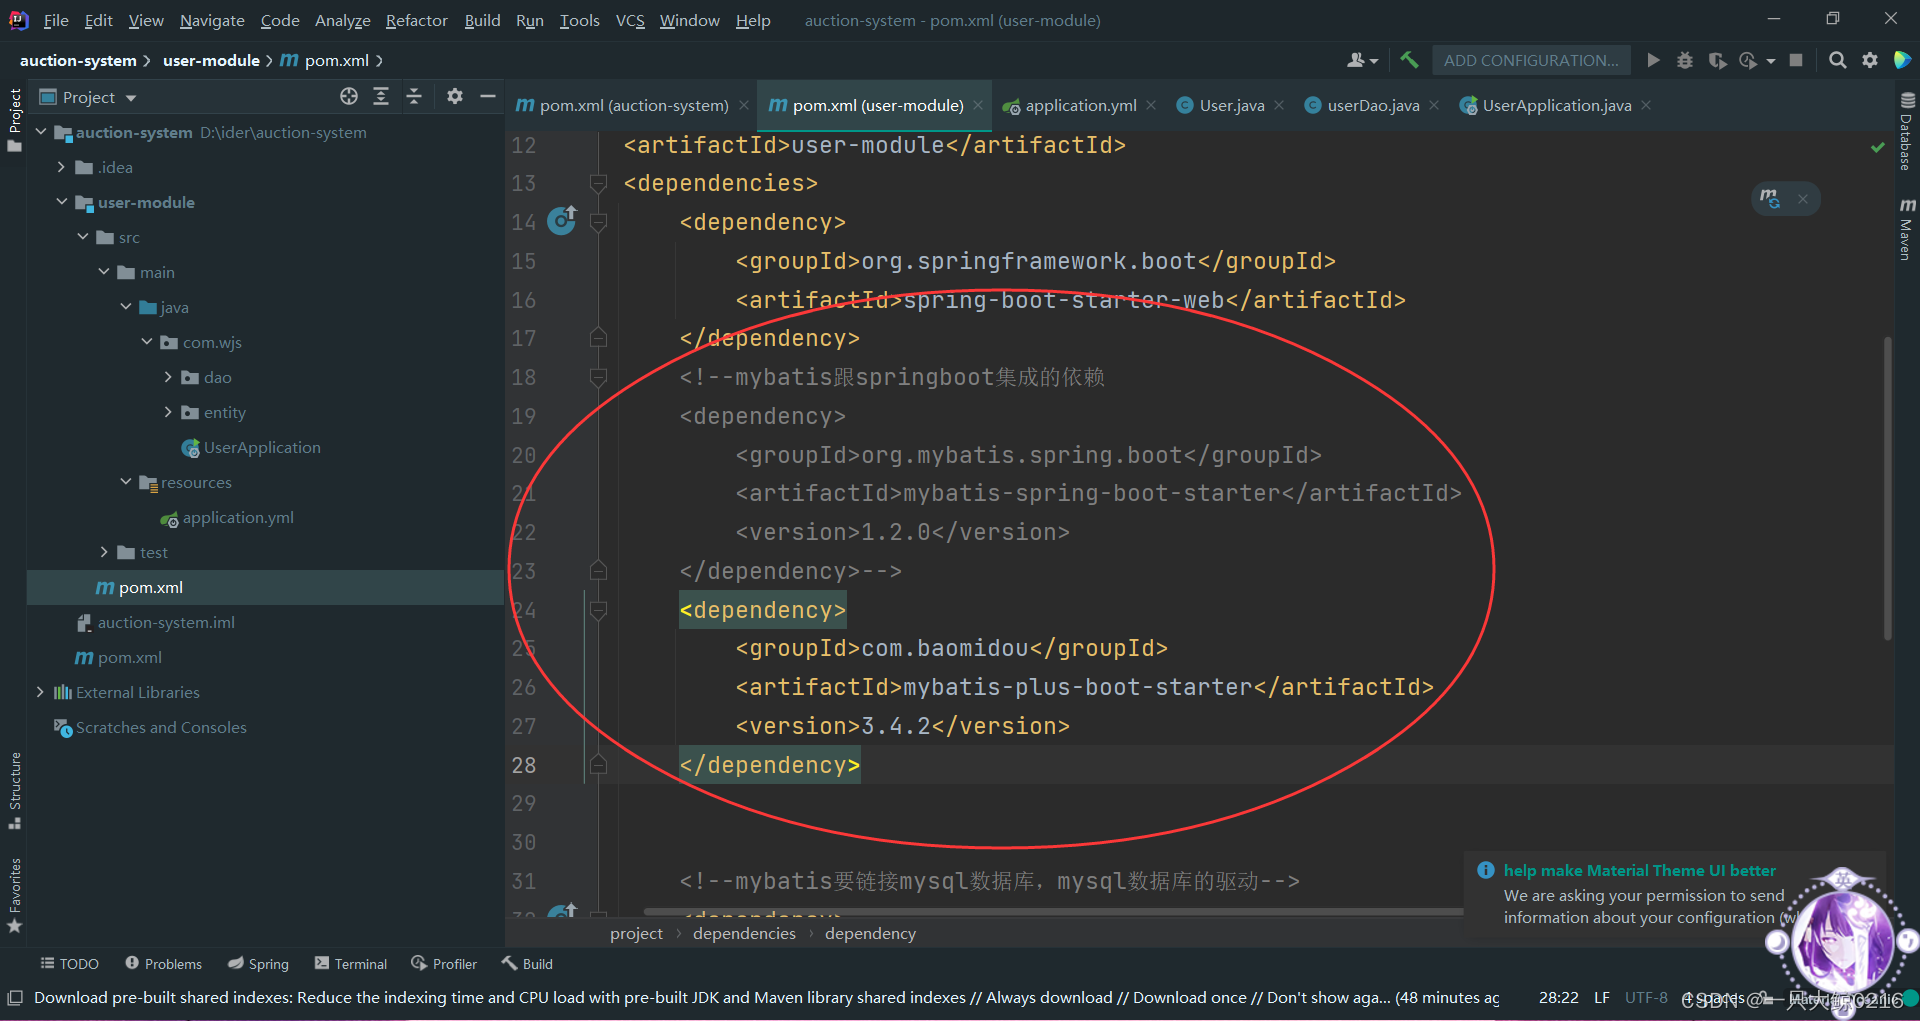The height and width of the screenshot is (1021, 1920).
Task: Click the Add Configuration button
Action: (x=1530, y=60)
